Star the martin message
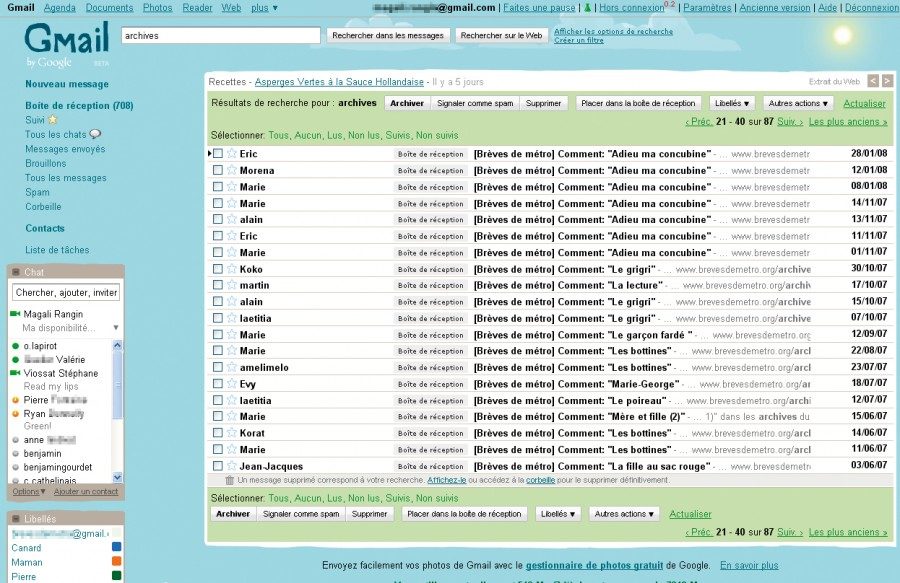Image resolution: width=900 pixels, height=583 pixels. (x=232, y=285)
